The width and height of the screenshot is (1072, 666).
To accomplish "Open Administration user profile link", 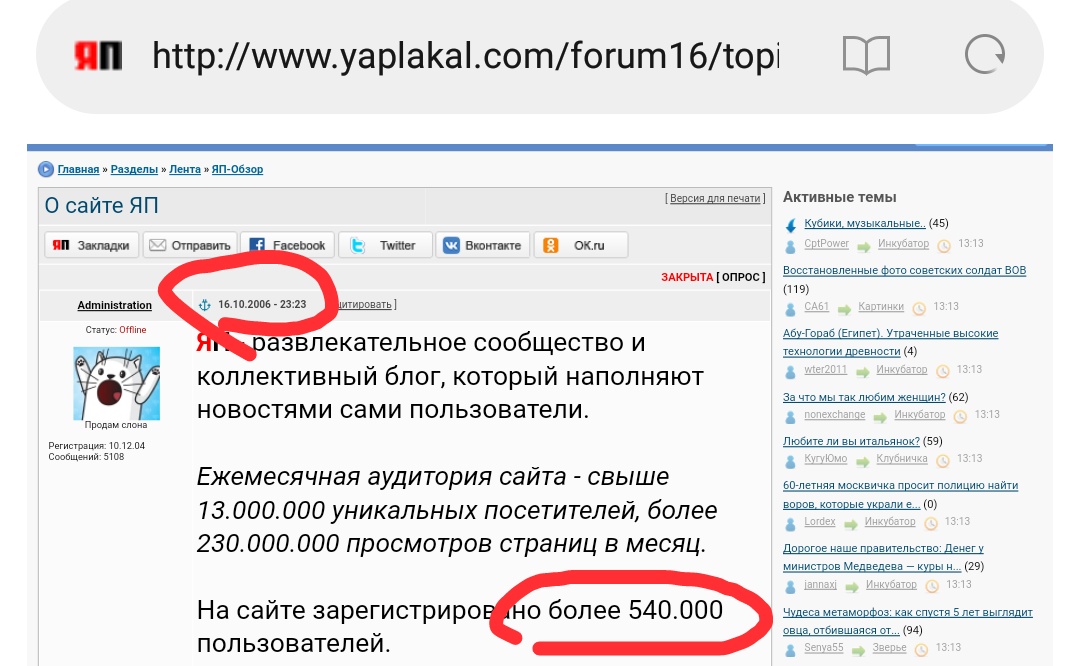I will point(114,305).
